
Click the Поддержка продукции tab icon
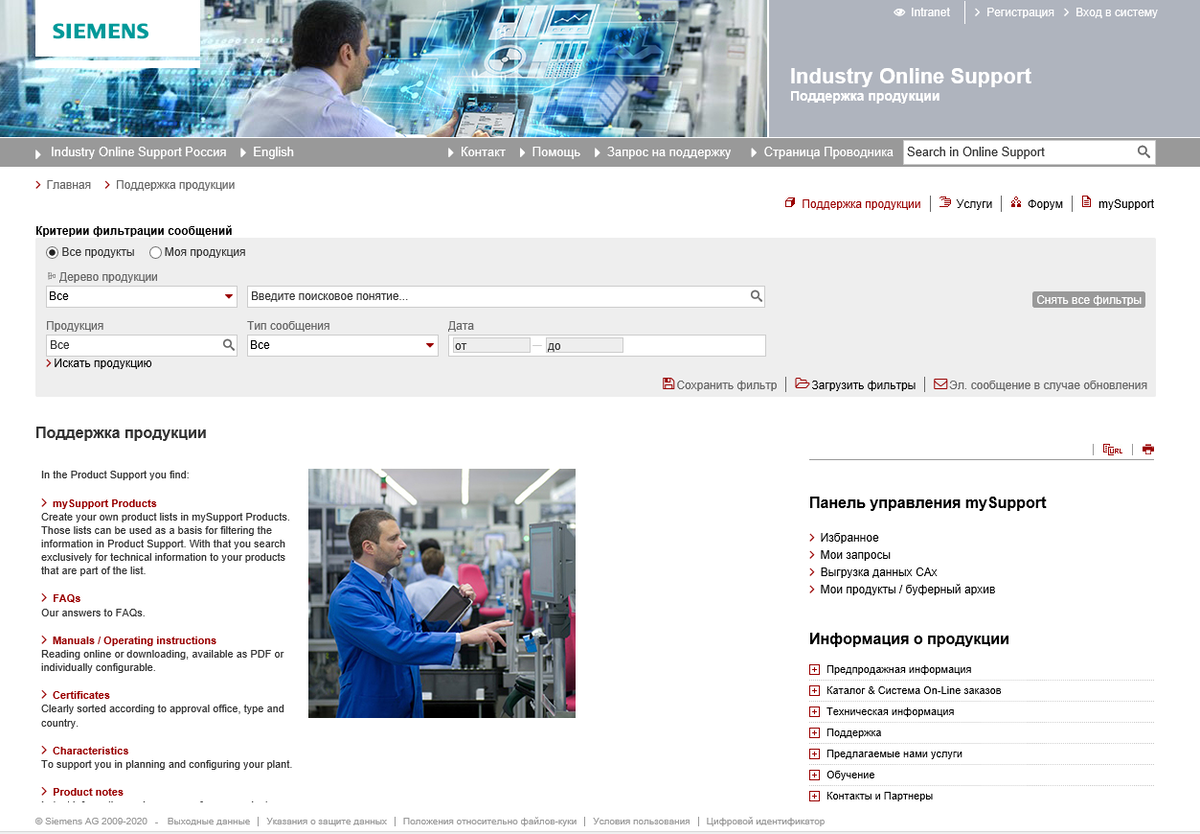pyautogui.click(x=790, y=203)
